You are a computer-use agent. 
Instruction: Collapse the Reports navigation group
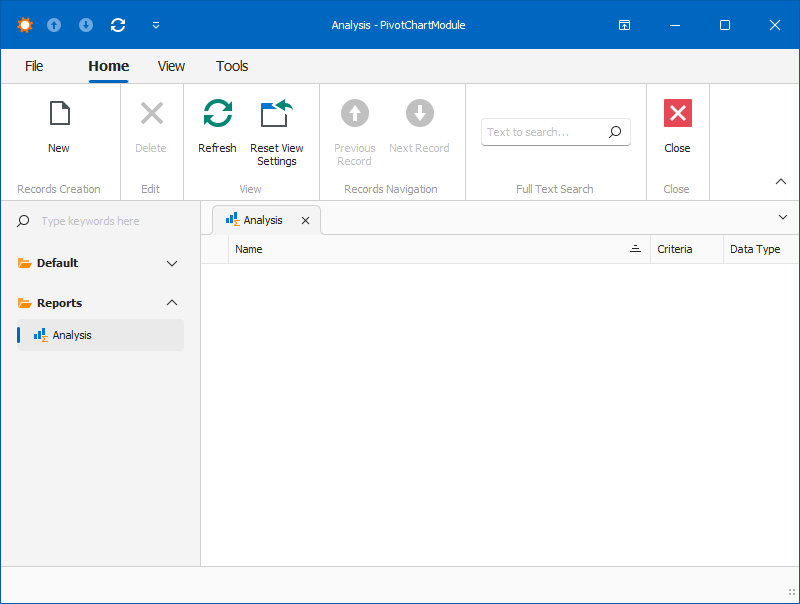(x=172, y=303)
